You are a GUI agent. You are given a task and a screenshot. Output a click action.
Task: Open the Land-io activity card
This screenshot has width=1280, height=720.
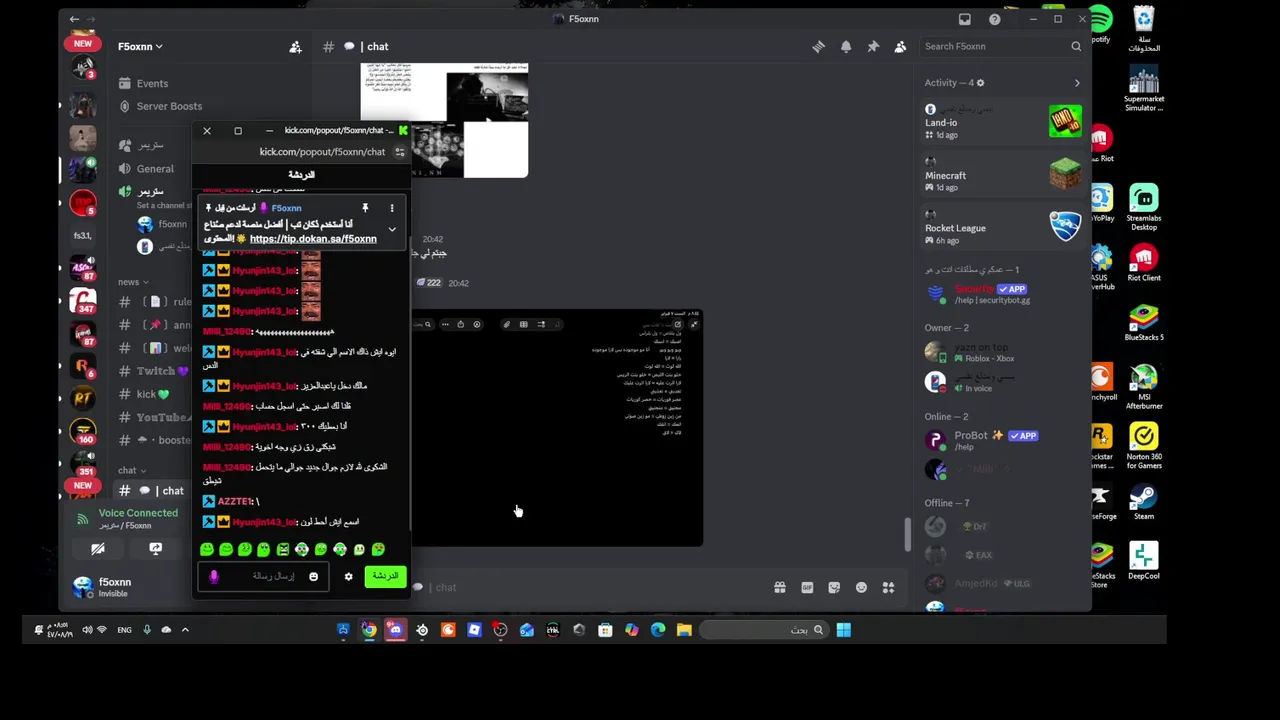1003,122
